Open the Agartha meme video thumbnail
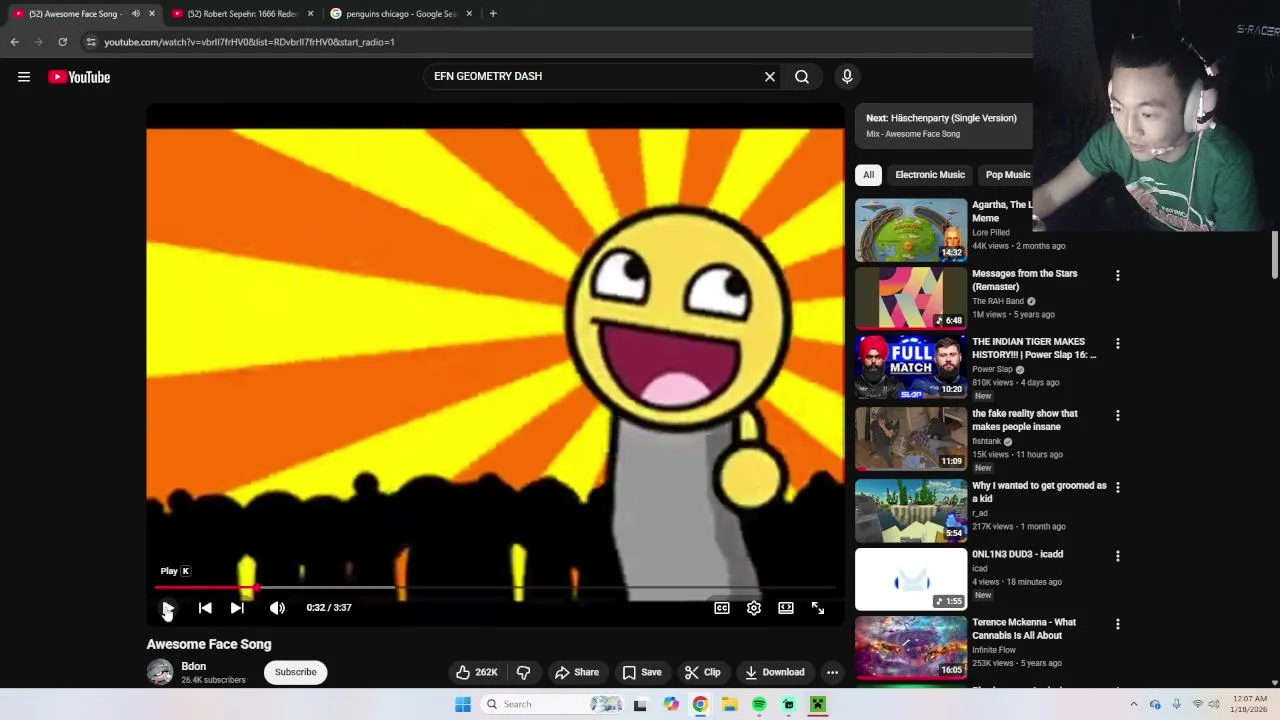This screenshot has width=1280, height=720. 911,230
